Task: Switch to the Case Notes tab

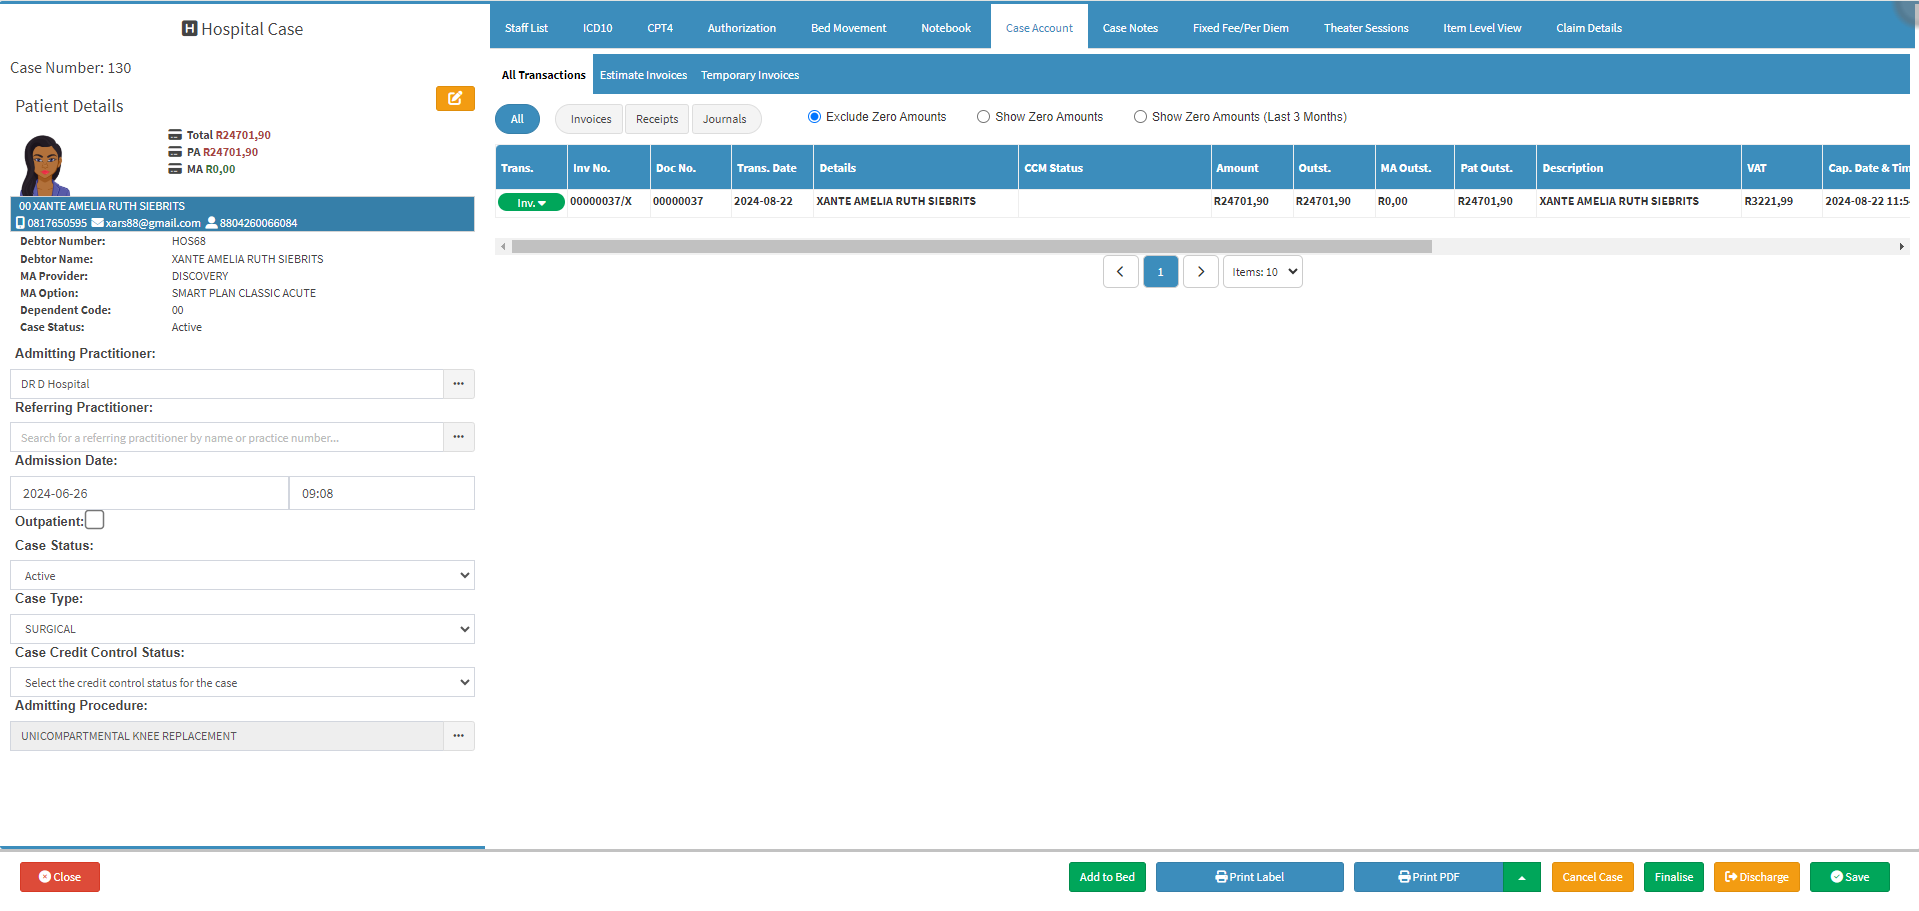Action: tap(1130, 28)
